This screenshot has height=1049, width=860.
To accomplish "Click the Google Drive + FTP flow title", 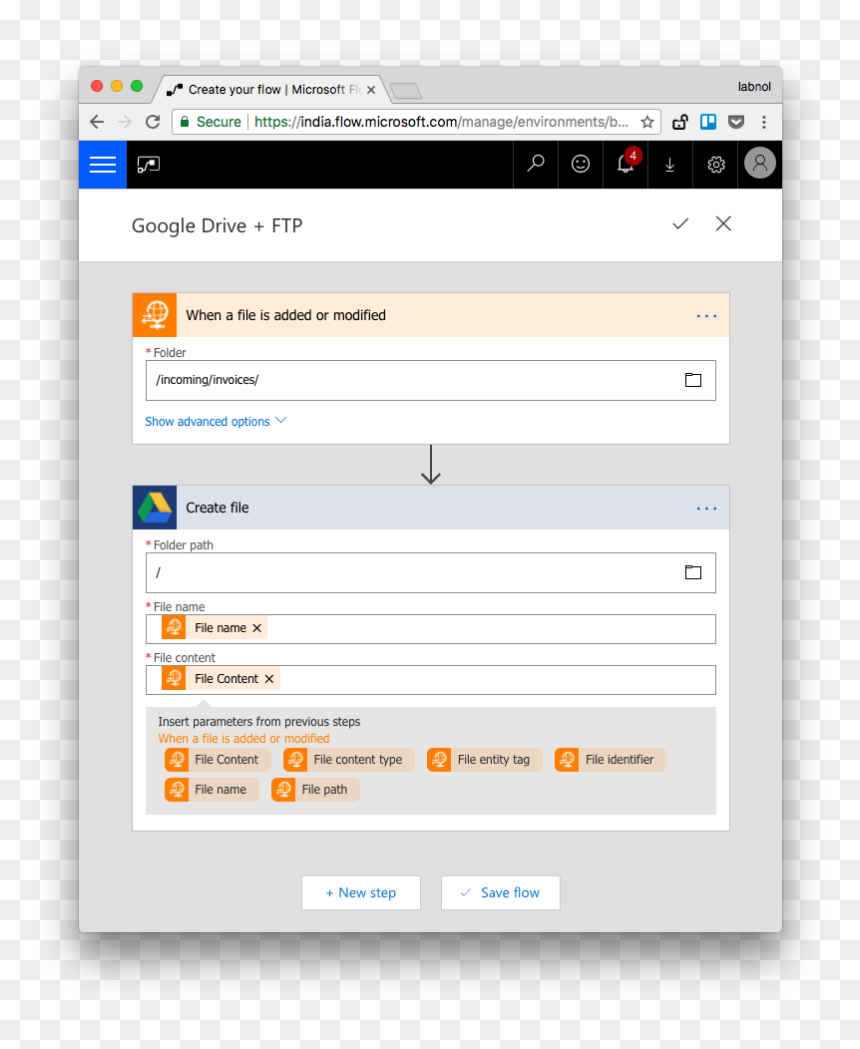I will pos(217,225).
